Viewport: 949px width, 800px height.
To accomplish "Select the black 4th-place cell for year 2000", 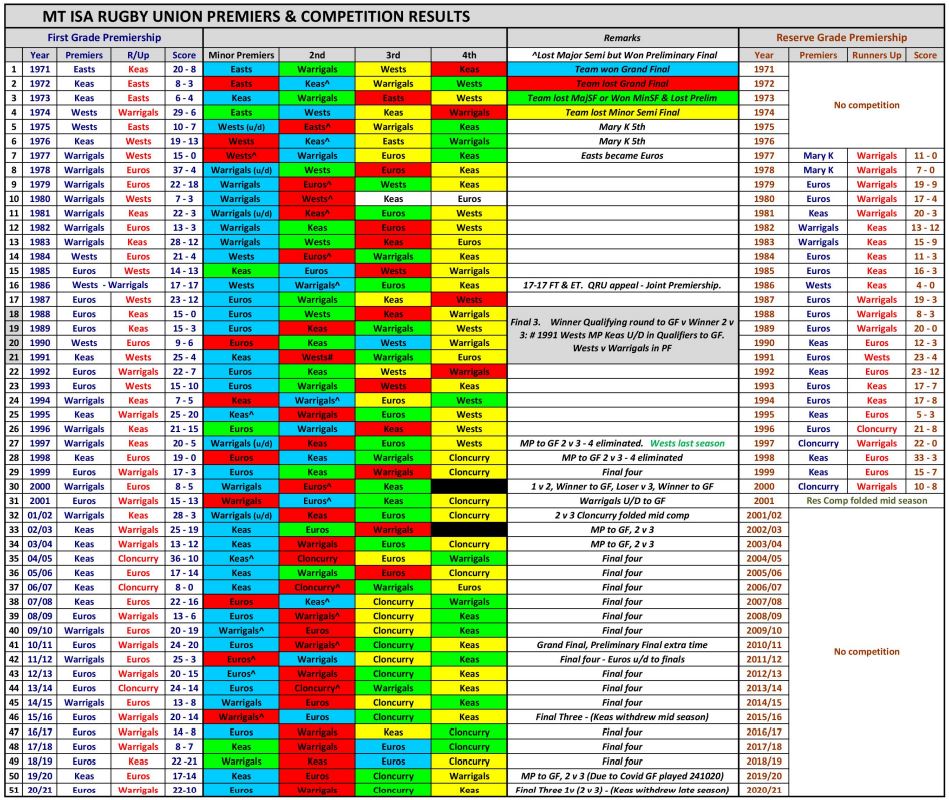I will click(469, 485).
